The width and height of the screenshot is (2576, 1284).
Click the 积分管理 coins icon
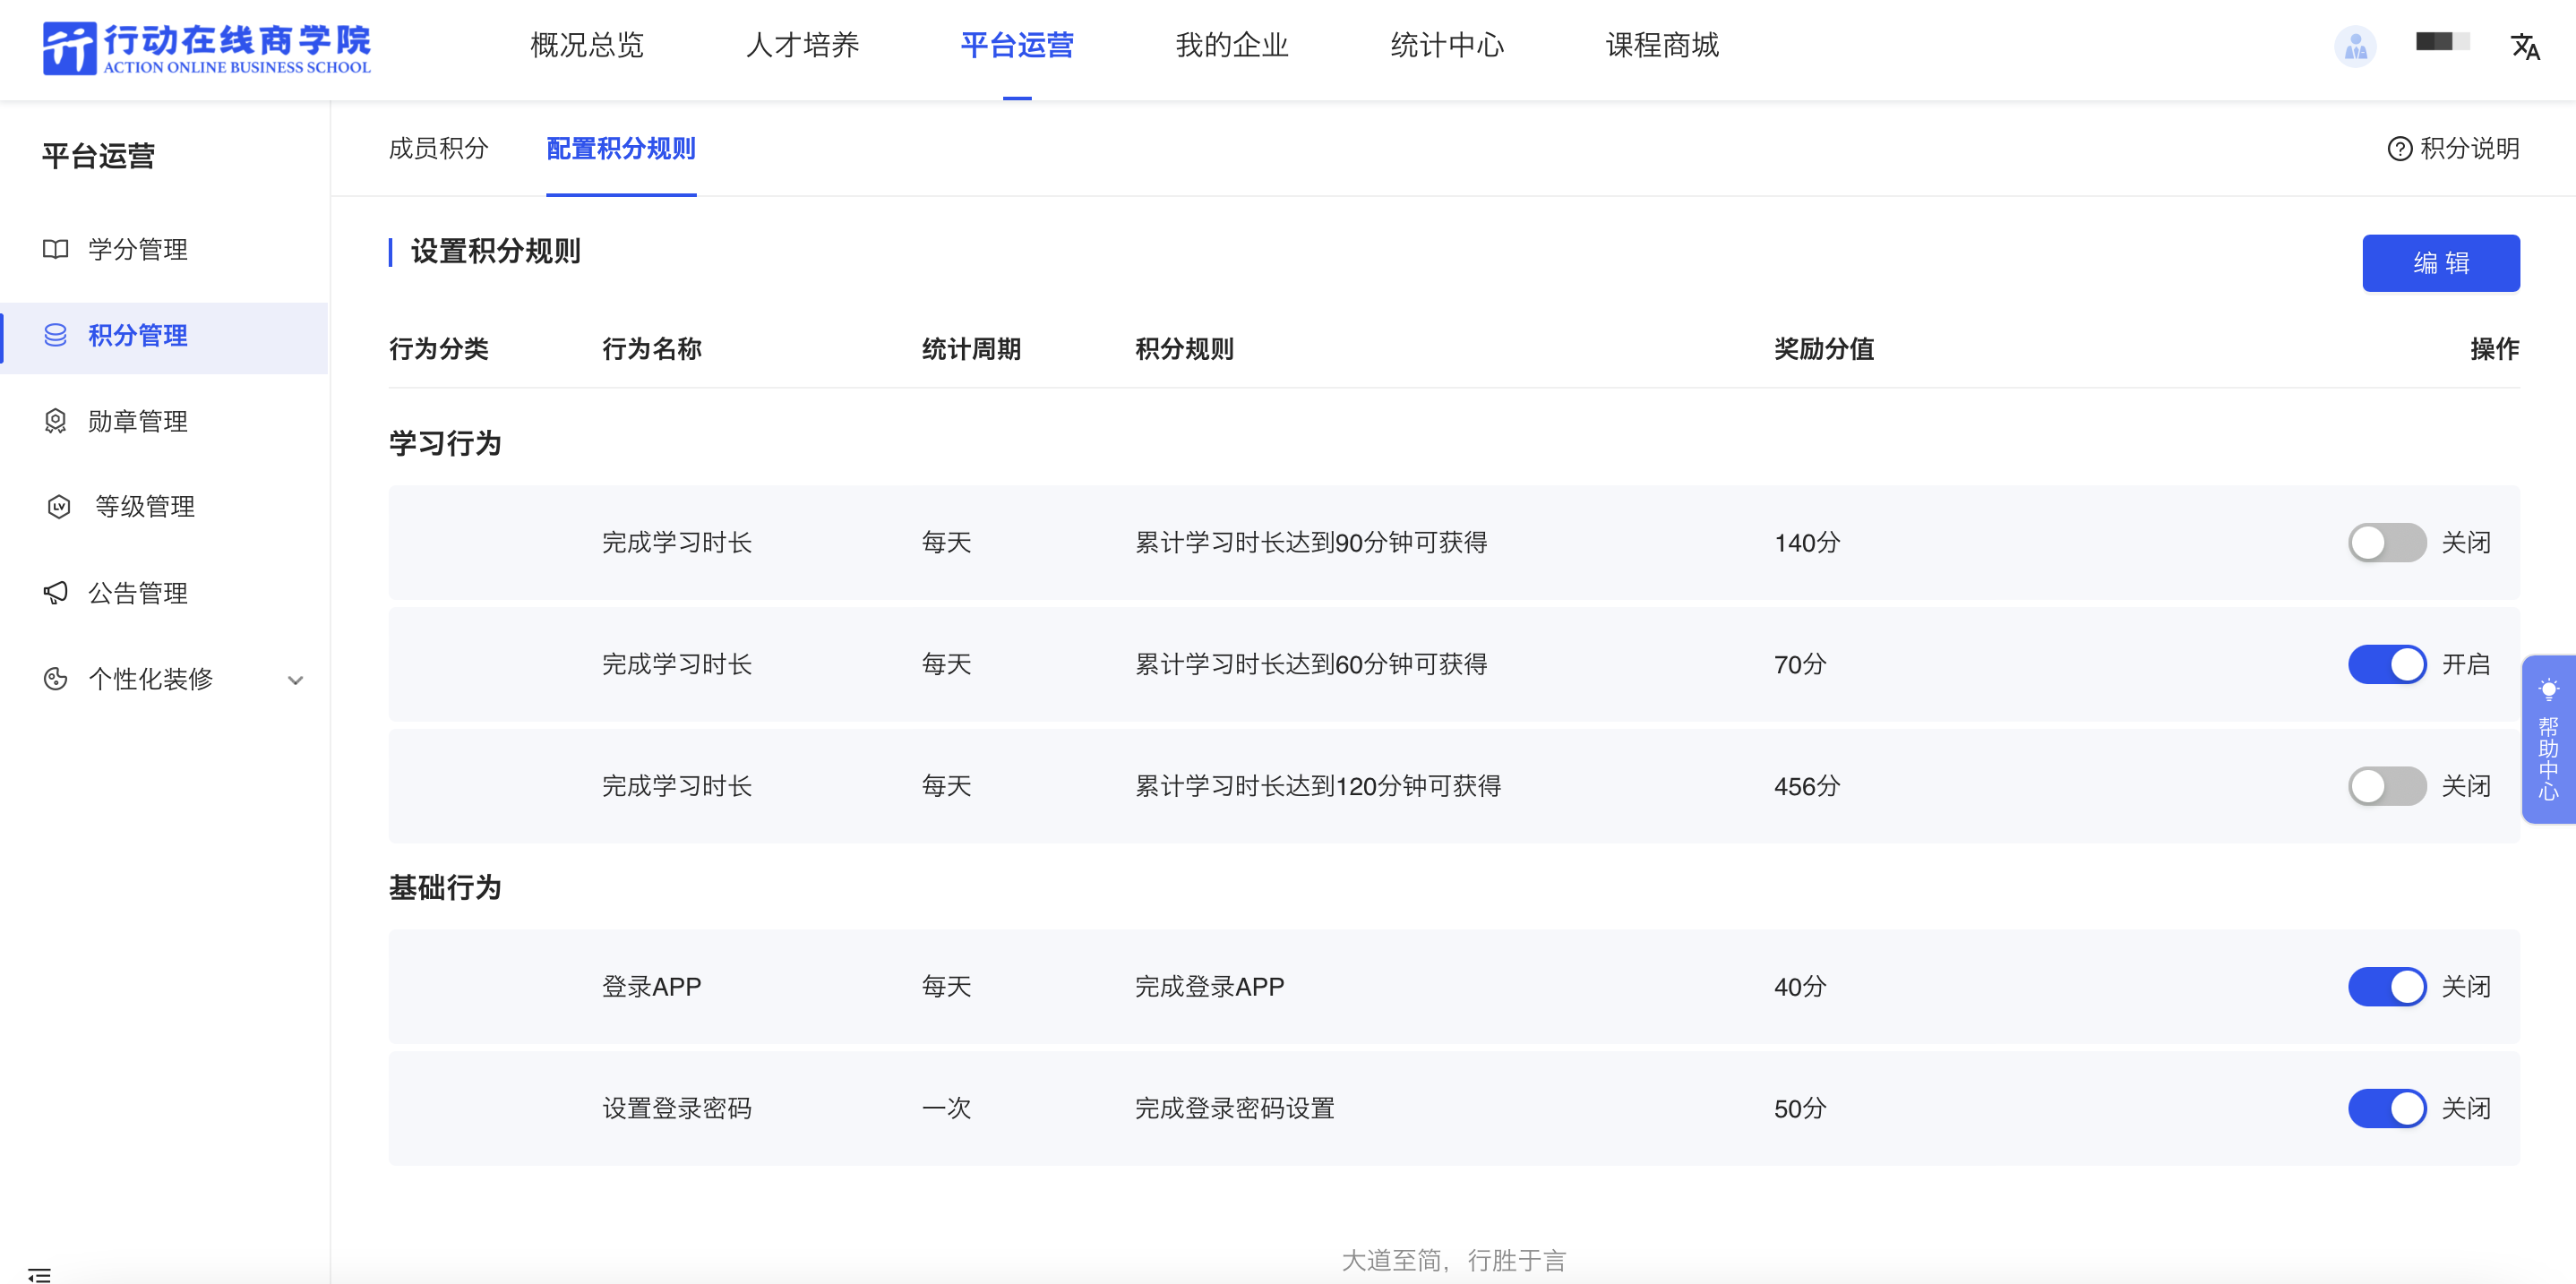click(x=56, y=335)
